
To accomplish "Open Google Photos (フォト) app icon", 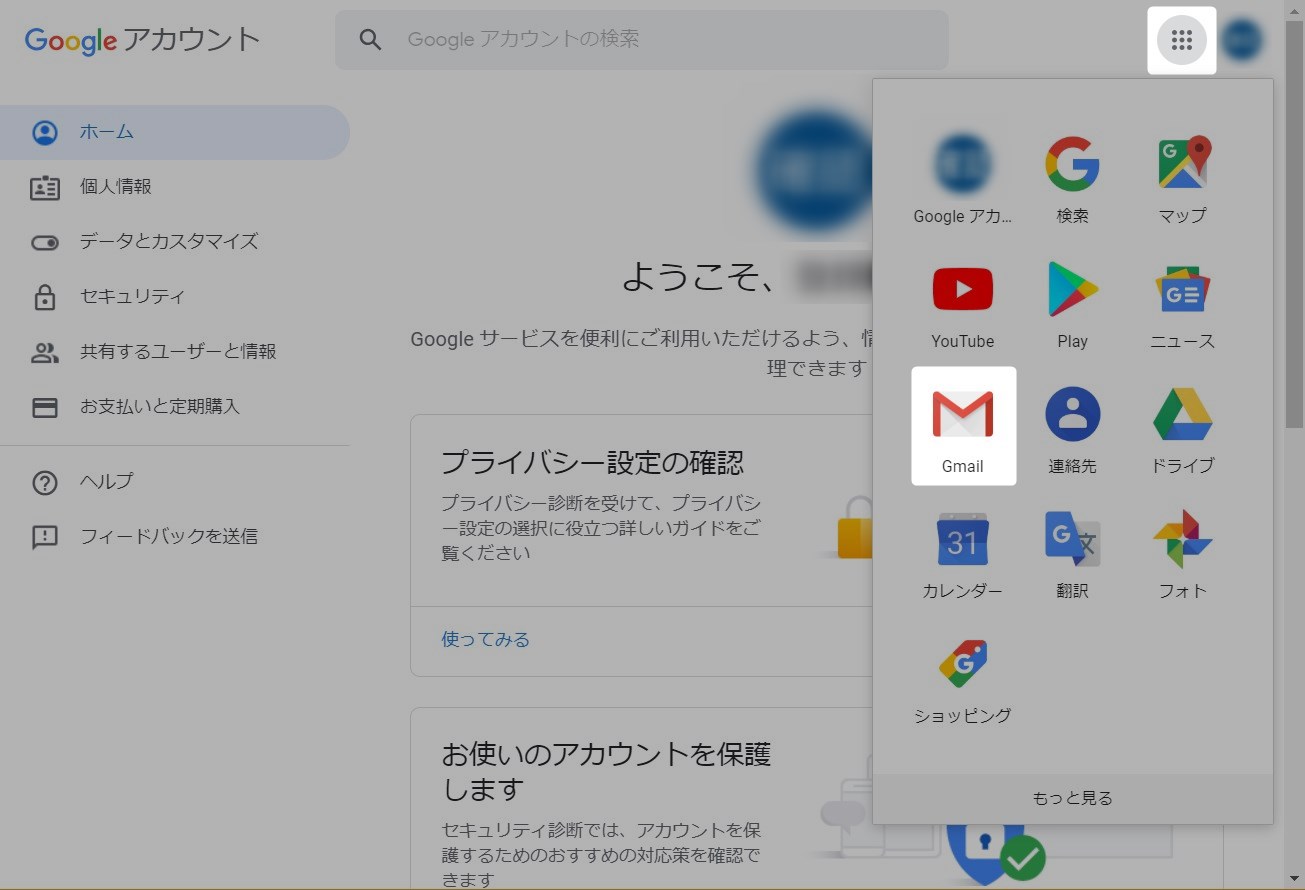I will point(1183,552).
